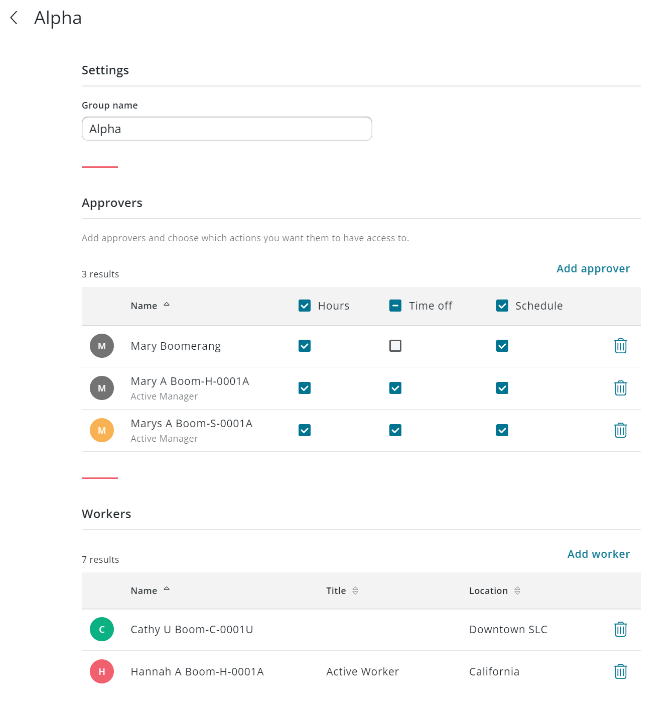Click Cathy's green avatar icon
This screenshot has height=703, width=646.
point(101,629)
